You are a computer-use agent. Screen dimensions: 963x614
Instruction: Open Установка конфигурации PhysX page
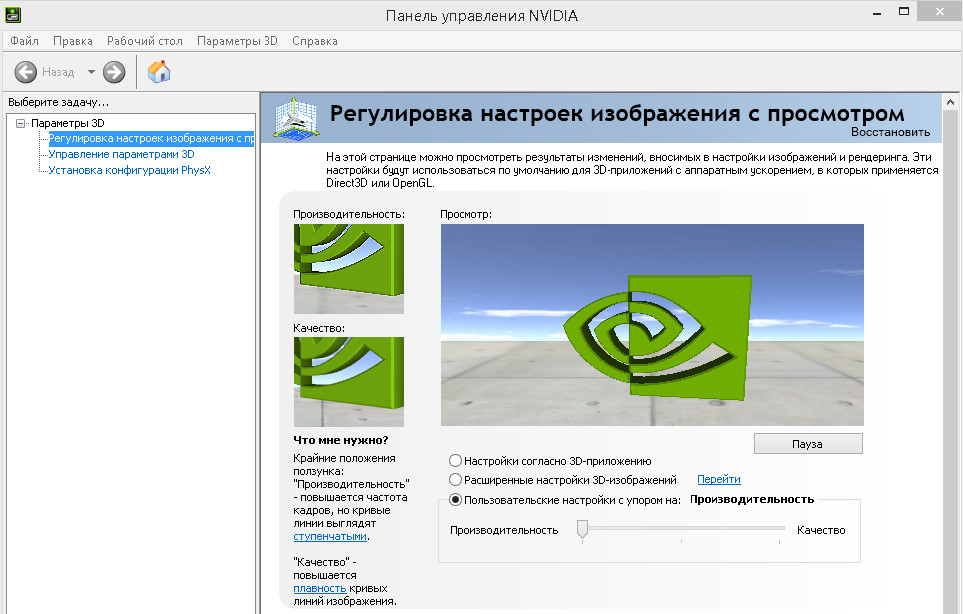pos(129,170)
